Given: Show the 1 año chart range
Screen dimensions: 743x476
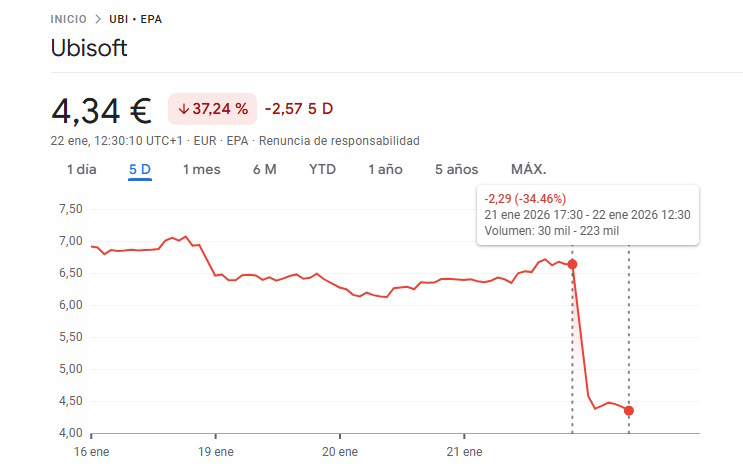Looking at the screenshot, I should pos(385,169).
